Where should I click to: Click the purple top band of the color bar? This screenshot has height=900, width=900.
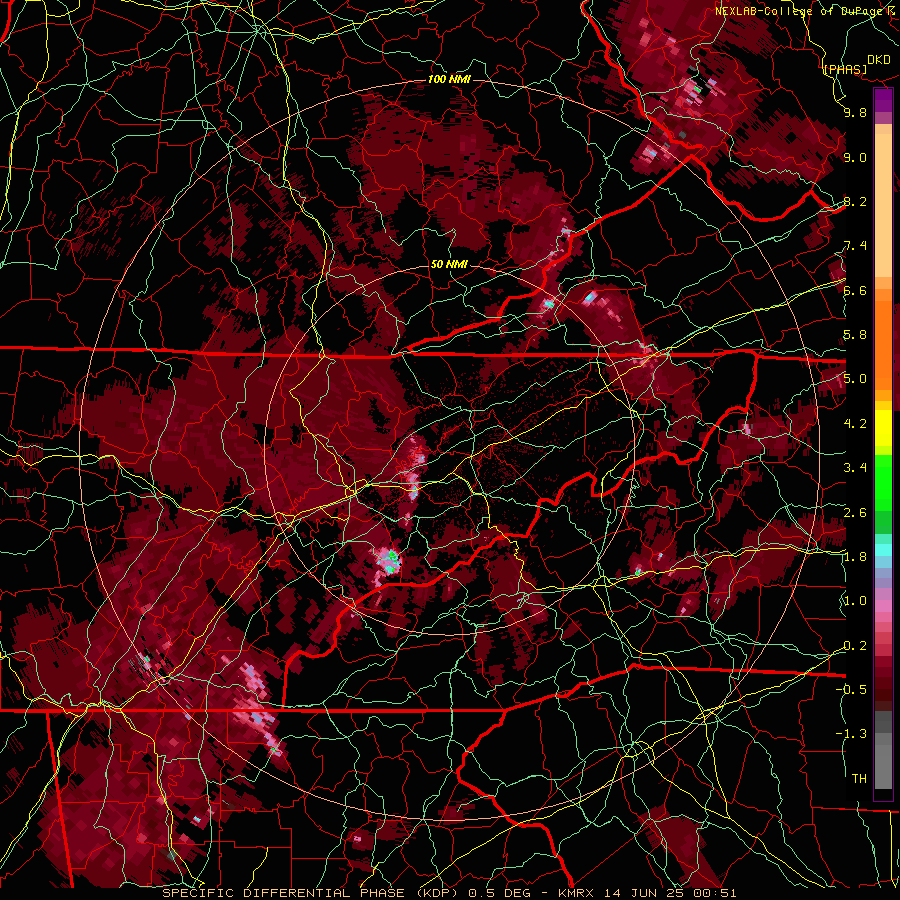[883, 100]
